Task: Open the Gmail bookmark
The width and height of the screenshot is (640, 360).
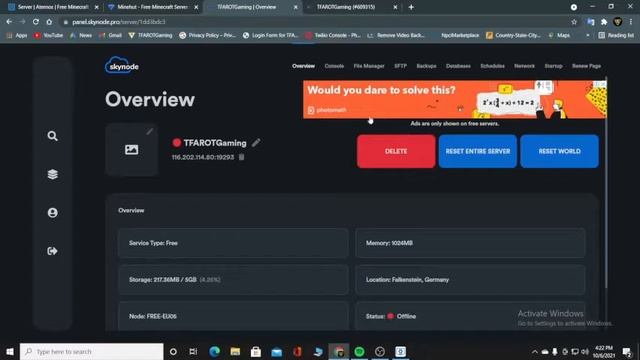Action: (110, 36)
